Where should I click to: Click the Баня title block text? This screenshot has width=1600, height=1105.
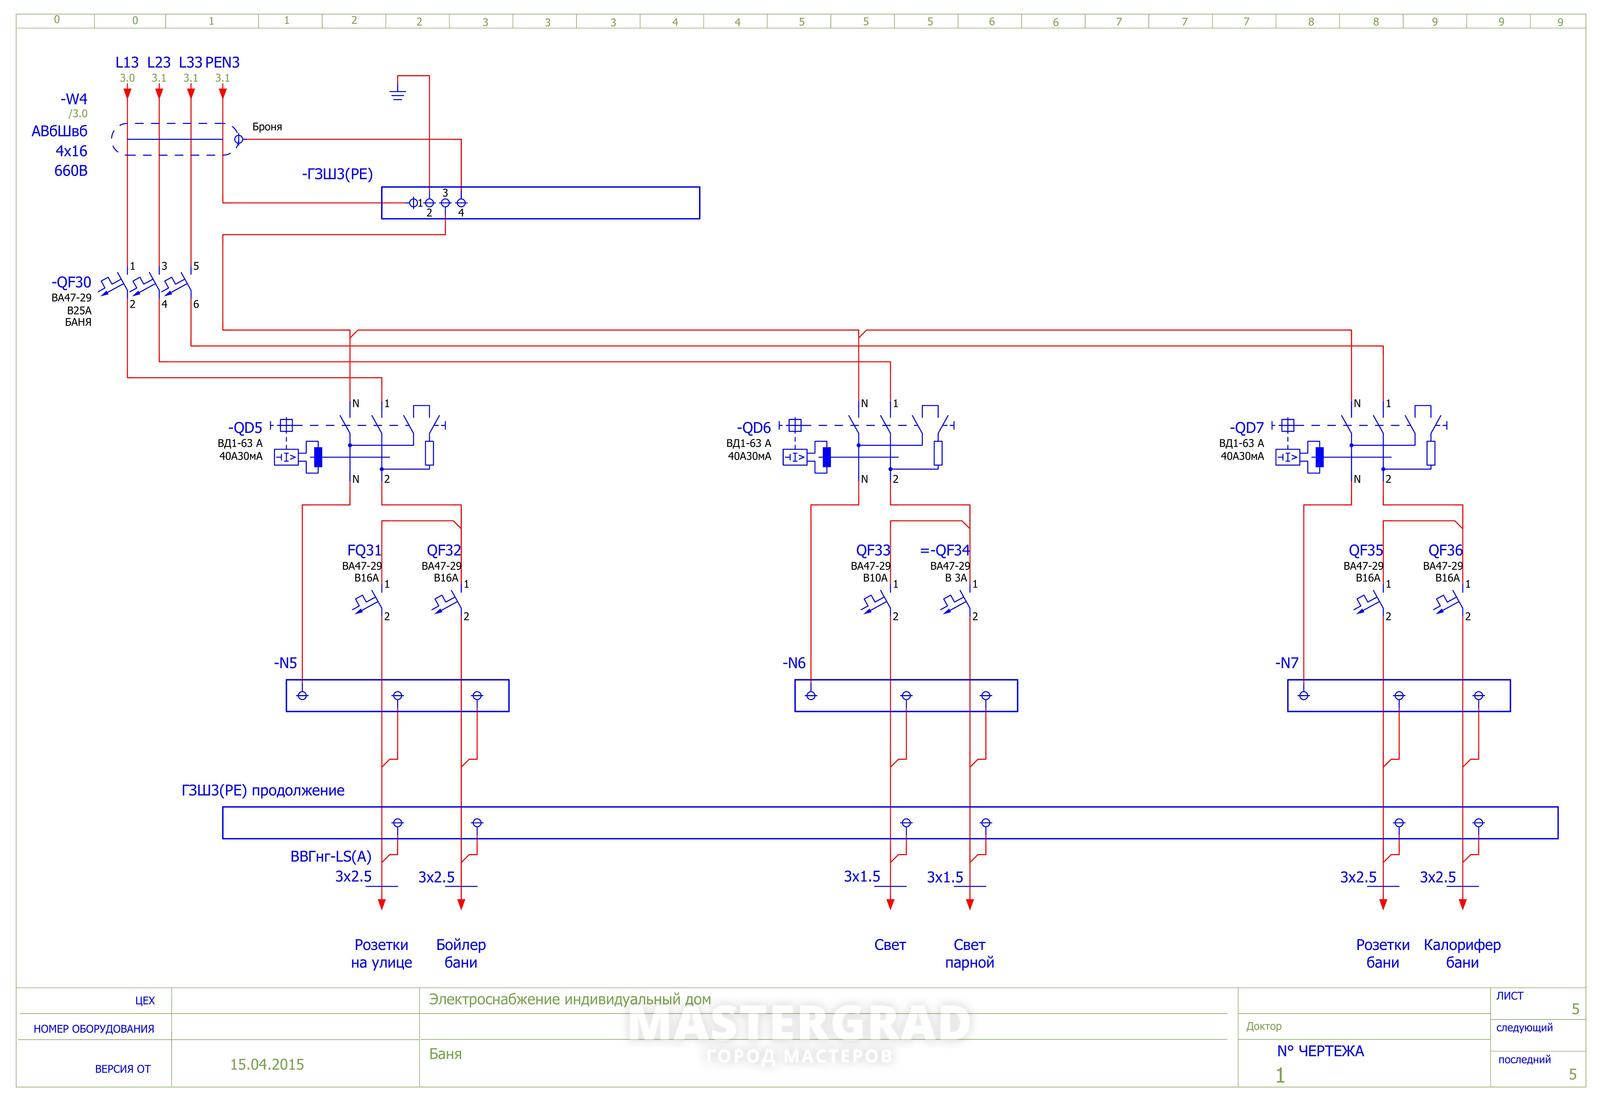(446, 1054)
